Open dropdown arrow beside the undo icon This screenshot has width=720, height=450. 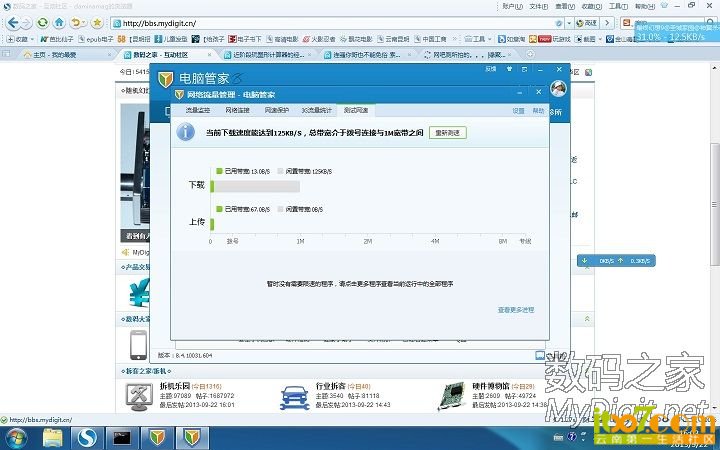pyautogui.click(x=84, y=22)
